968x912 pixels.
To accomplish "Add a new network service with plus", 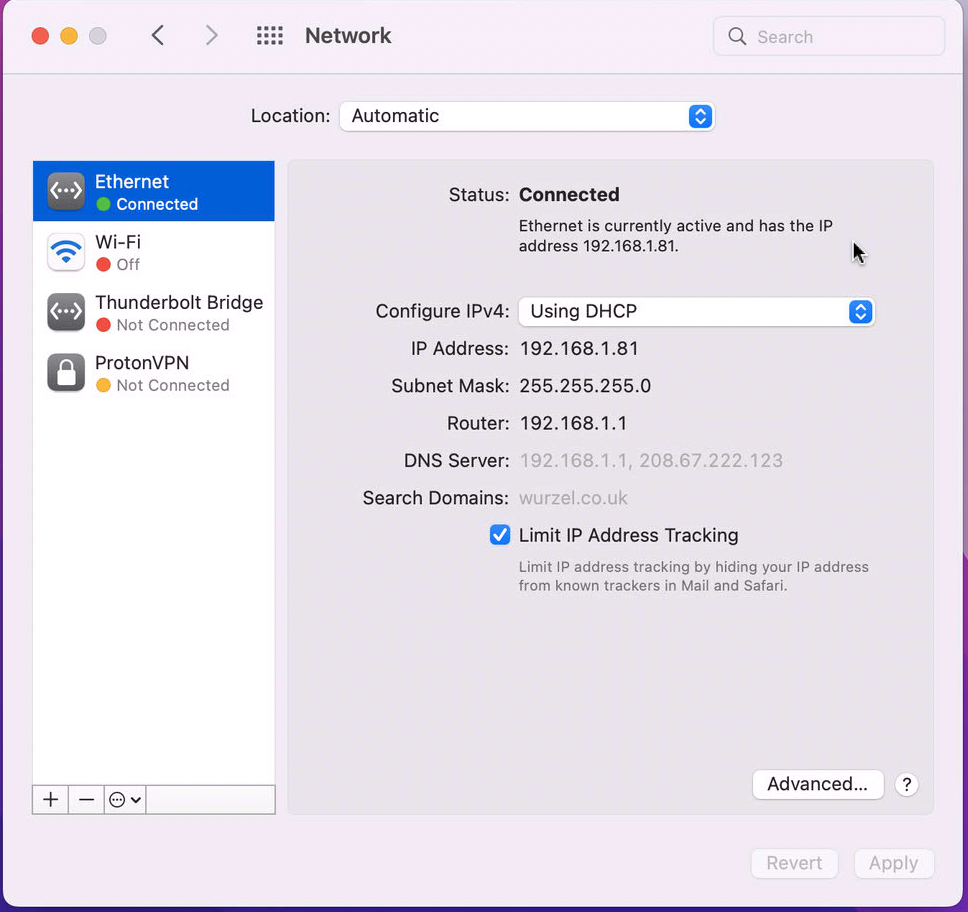I will pos(51,800).
